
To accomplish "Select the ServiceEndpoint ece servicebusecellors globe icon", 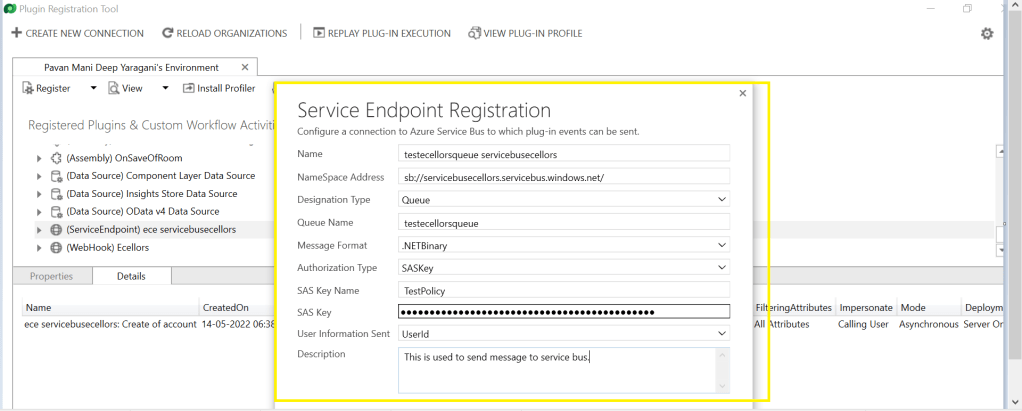I will tap(56, 230).
